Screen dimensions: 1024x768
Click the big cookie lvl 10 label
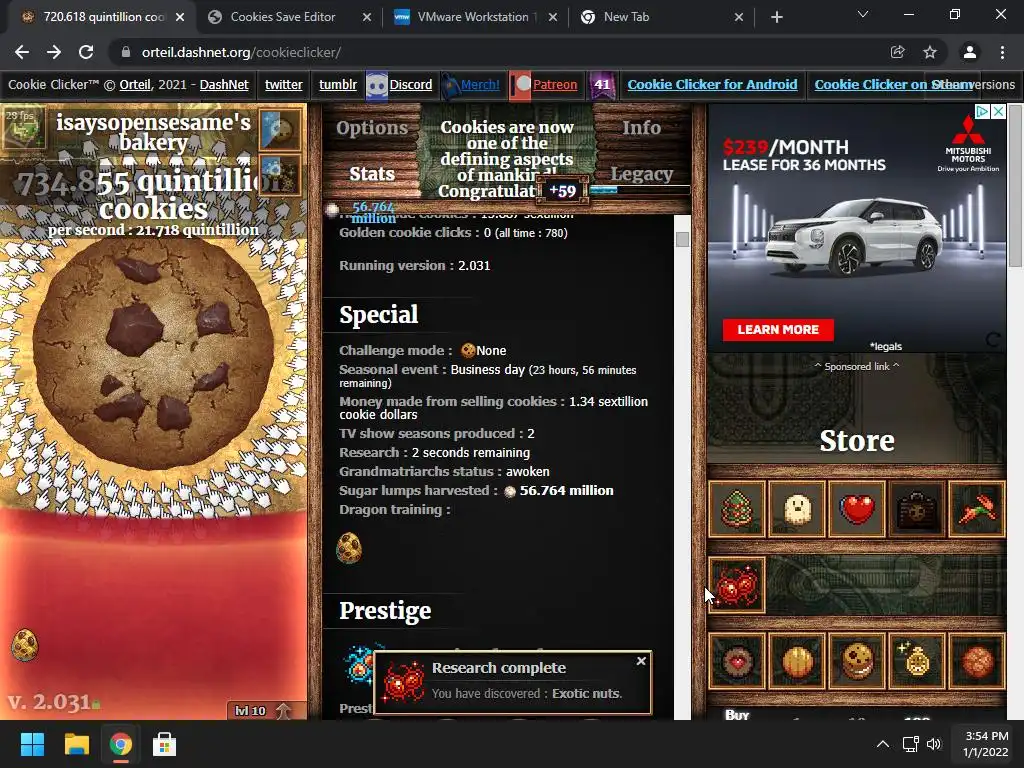click(x=250, y=711)
